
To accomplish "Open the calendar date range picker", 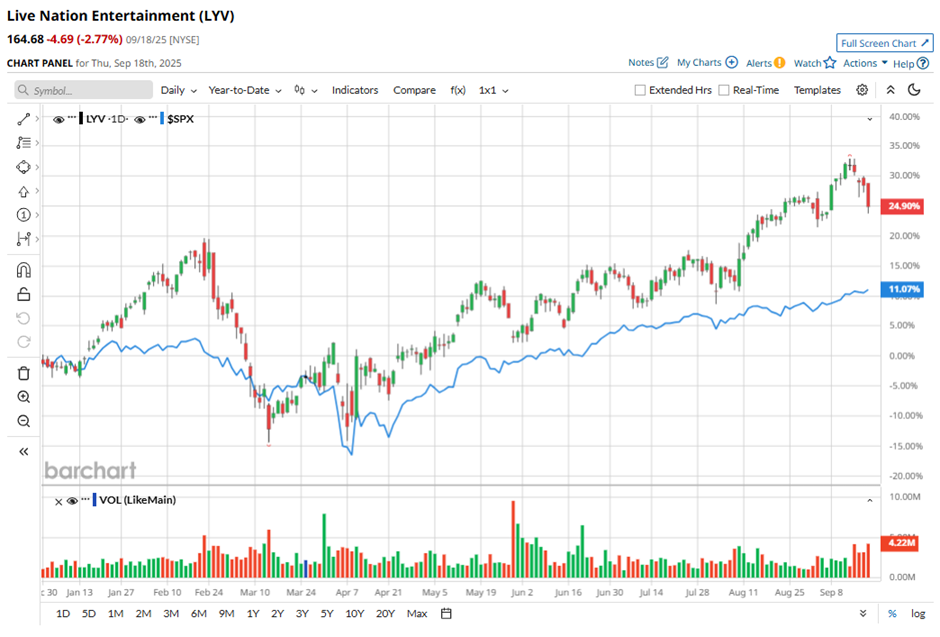I will point(446,613).
